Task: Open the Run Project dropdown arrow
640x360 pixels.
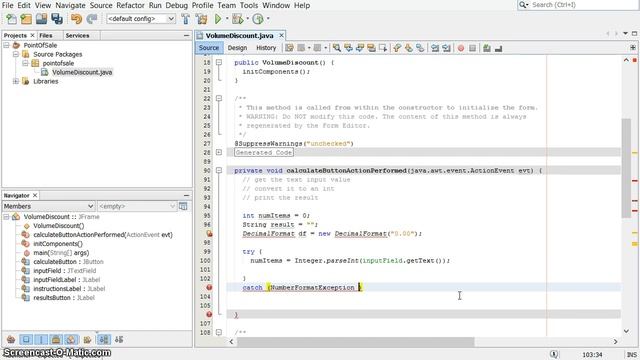Action: (x=227, y=19)
